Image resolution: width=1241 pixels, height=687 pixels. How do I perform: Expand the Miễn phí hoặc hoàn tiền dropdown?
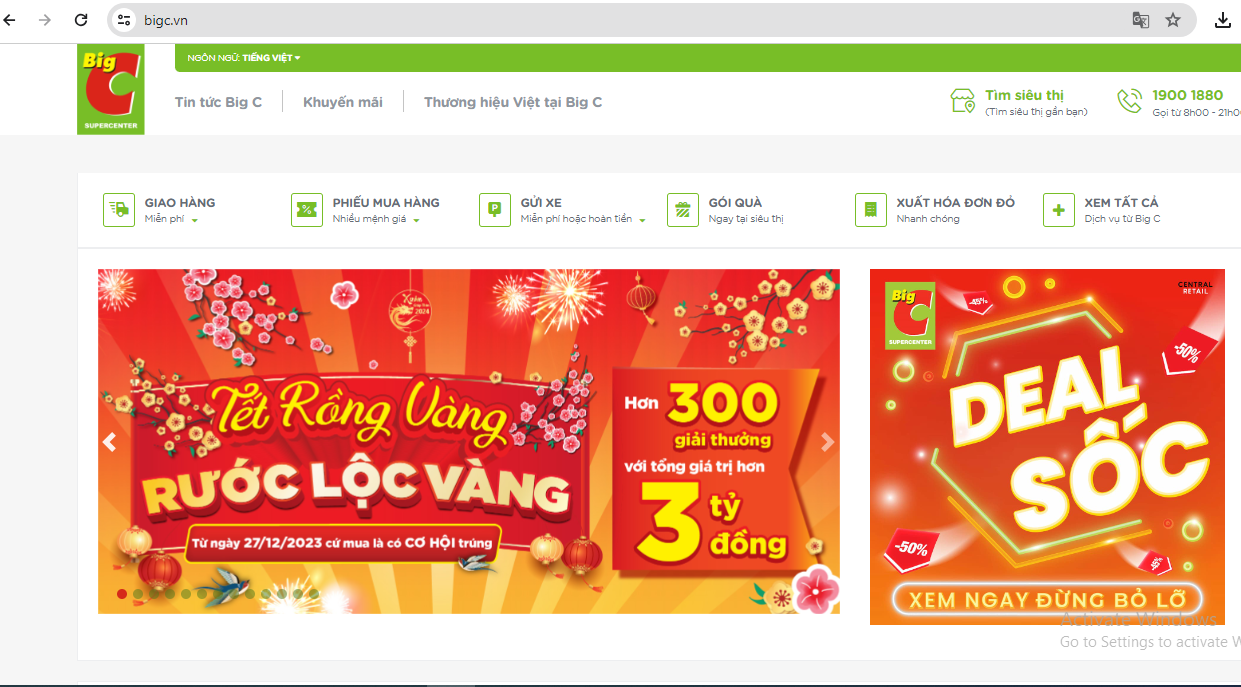click(642, 220)
